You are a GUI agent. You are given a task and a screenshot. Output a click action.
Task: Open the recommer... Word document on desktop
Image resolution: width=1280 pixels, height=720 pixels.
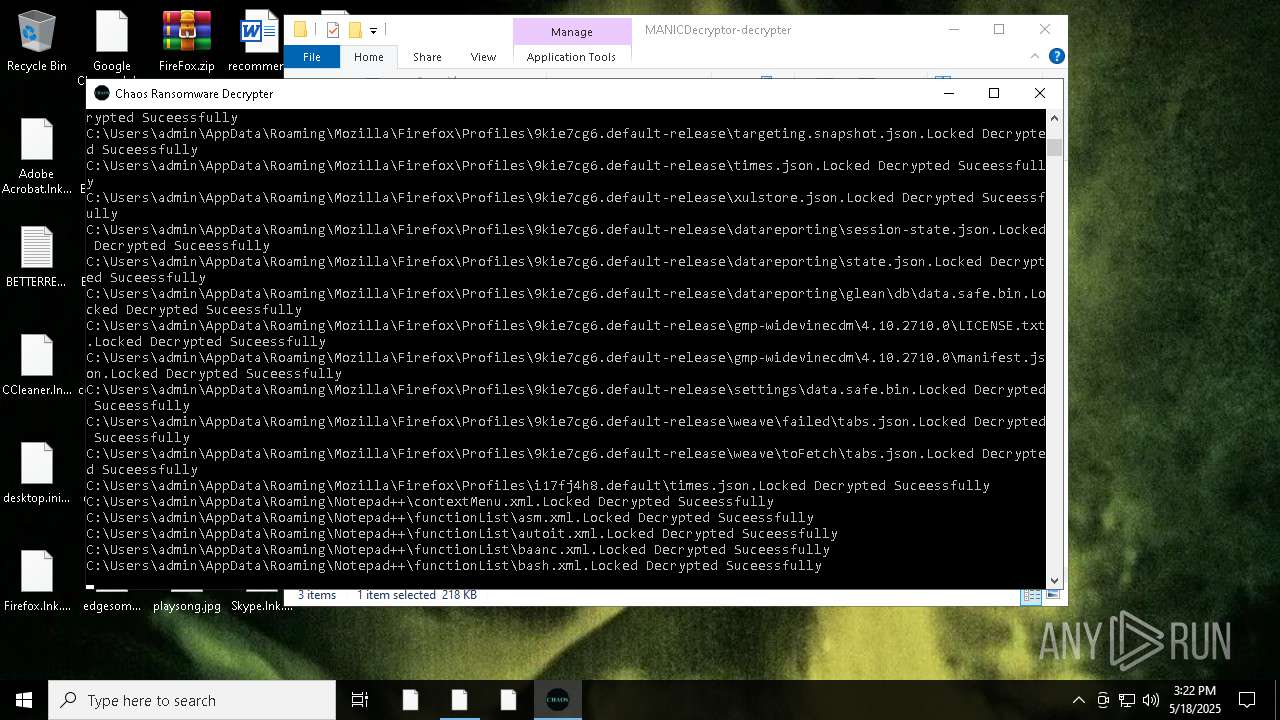pos(256,40)
